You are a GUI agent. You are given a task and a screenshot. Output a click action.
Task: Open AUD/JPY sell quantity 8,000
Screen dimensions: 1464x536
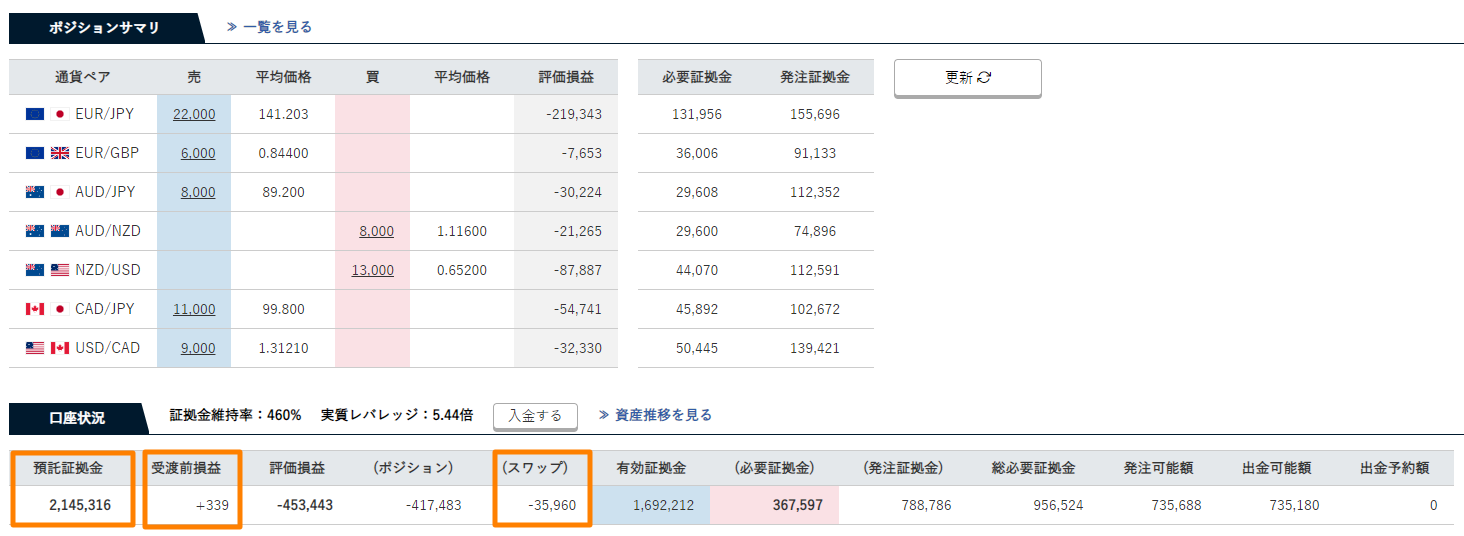(x=198, y=192)
